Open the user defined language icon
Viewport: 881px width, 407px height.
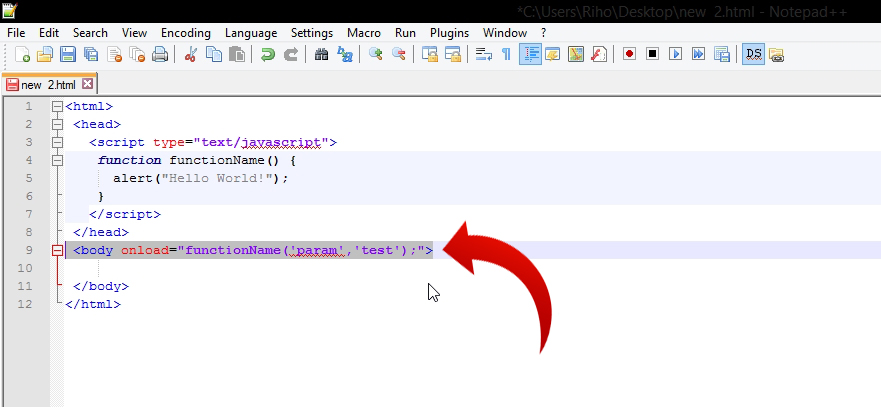point(553,55)
